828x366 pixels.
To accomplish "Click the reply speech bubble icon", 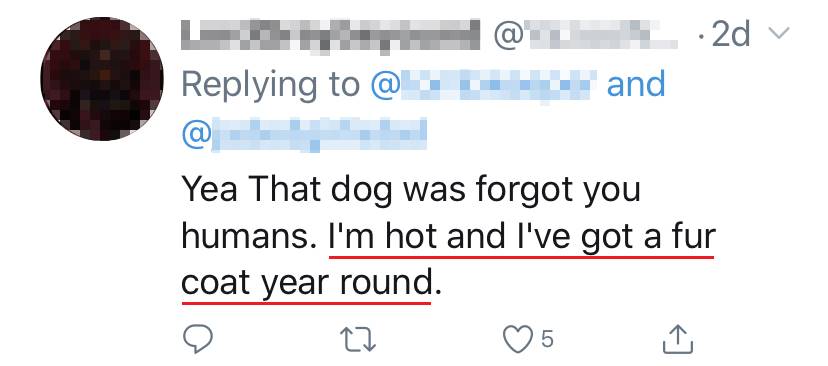I will click(197, 339).
